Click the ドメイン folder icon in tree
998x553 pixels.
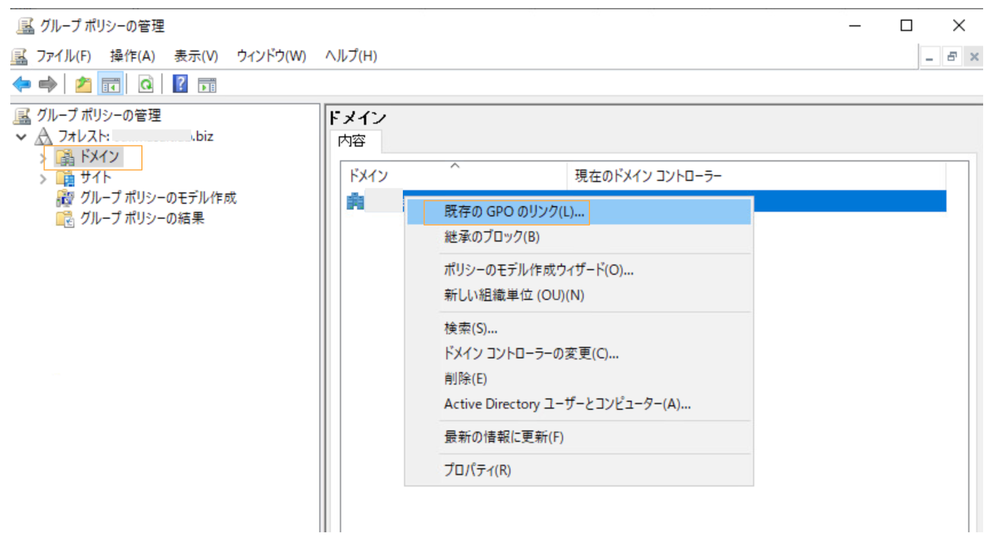(65, 157)
